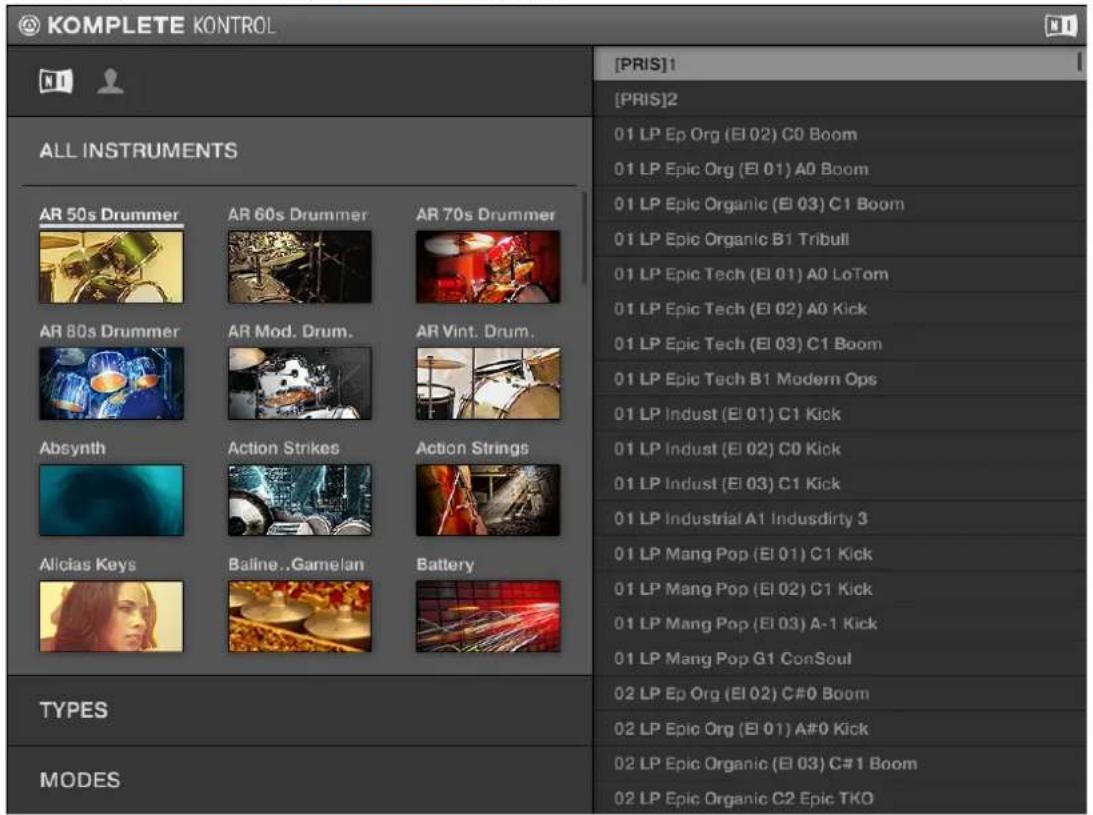This screenshot has height=815, width=1093.
Task: Select the AR 60s Drummer thumbnail
Action: 300,267
